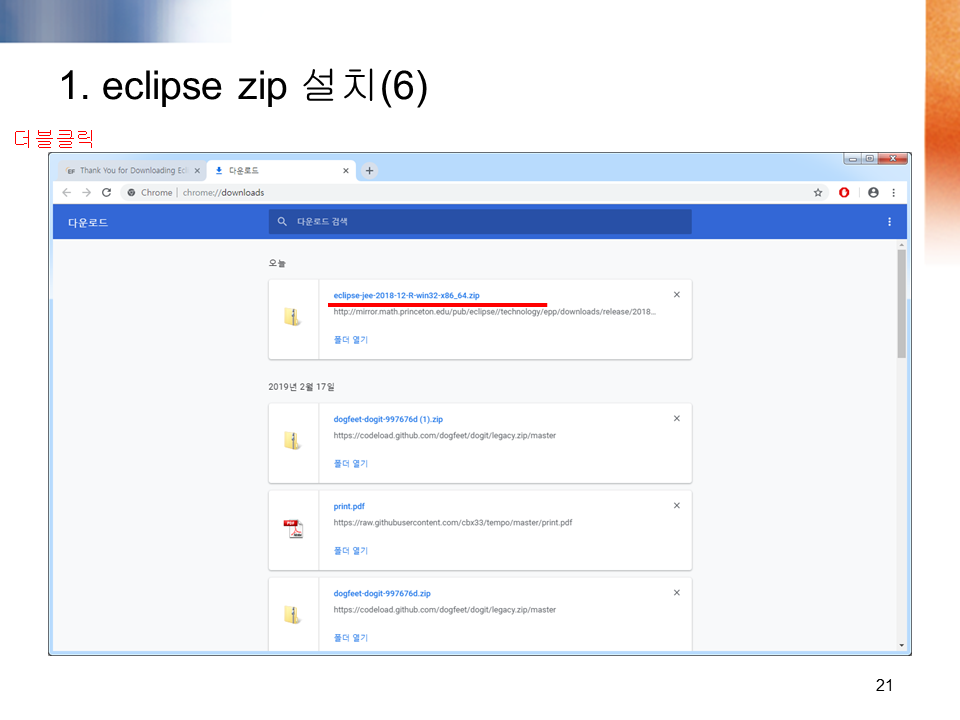
Task: Show dogfeet-dogit-997676d.zip in folder
Action: 351,637
